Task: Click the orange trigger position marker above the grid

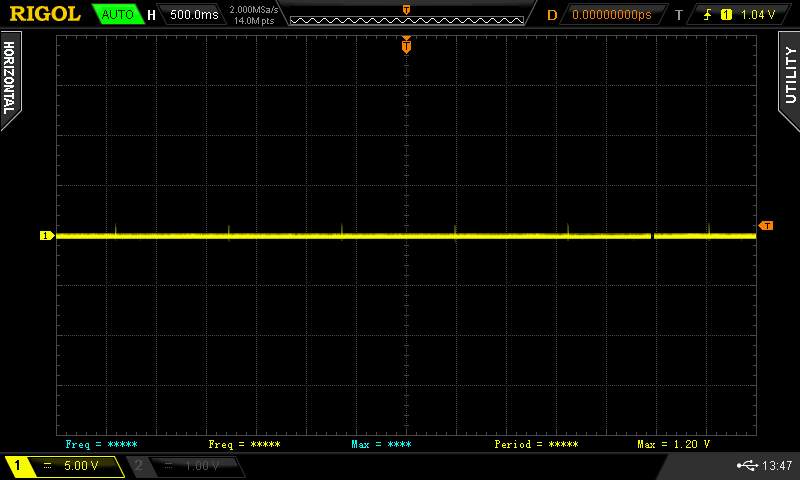Action: click(x=406, y=44)
